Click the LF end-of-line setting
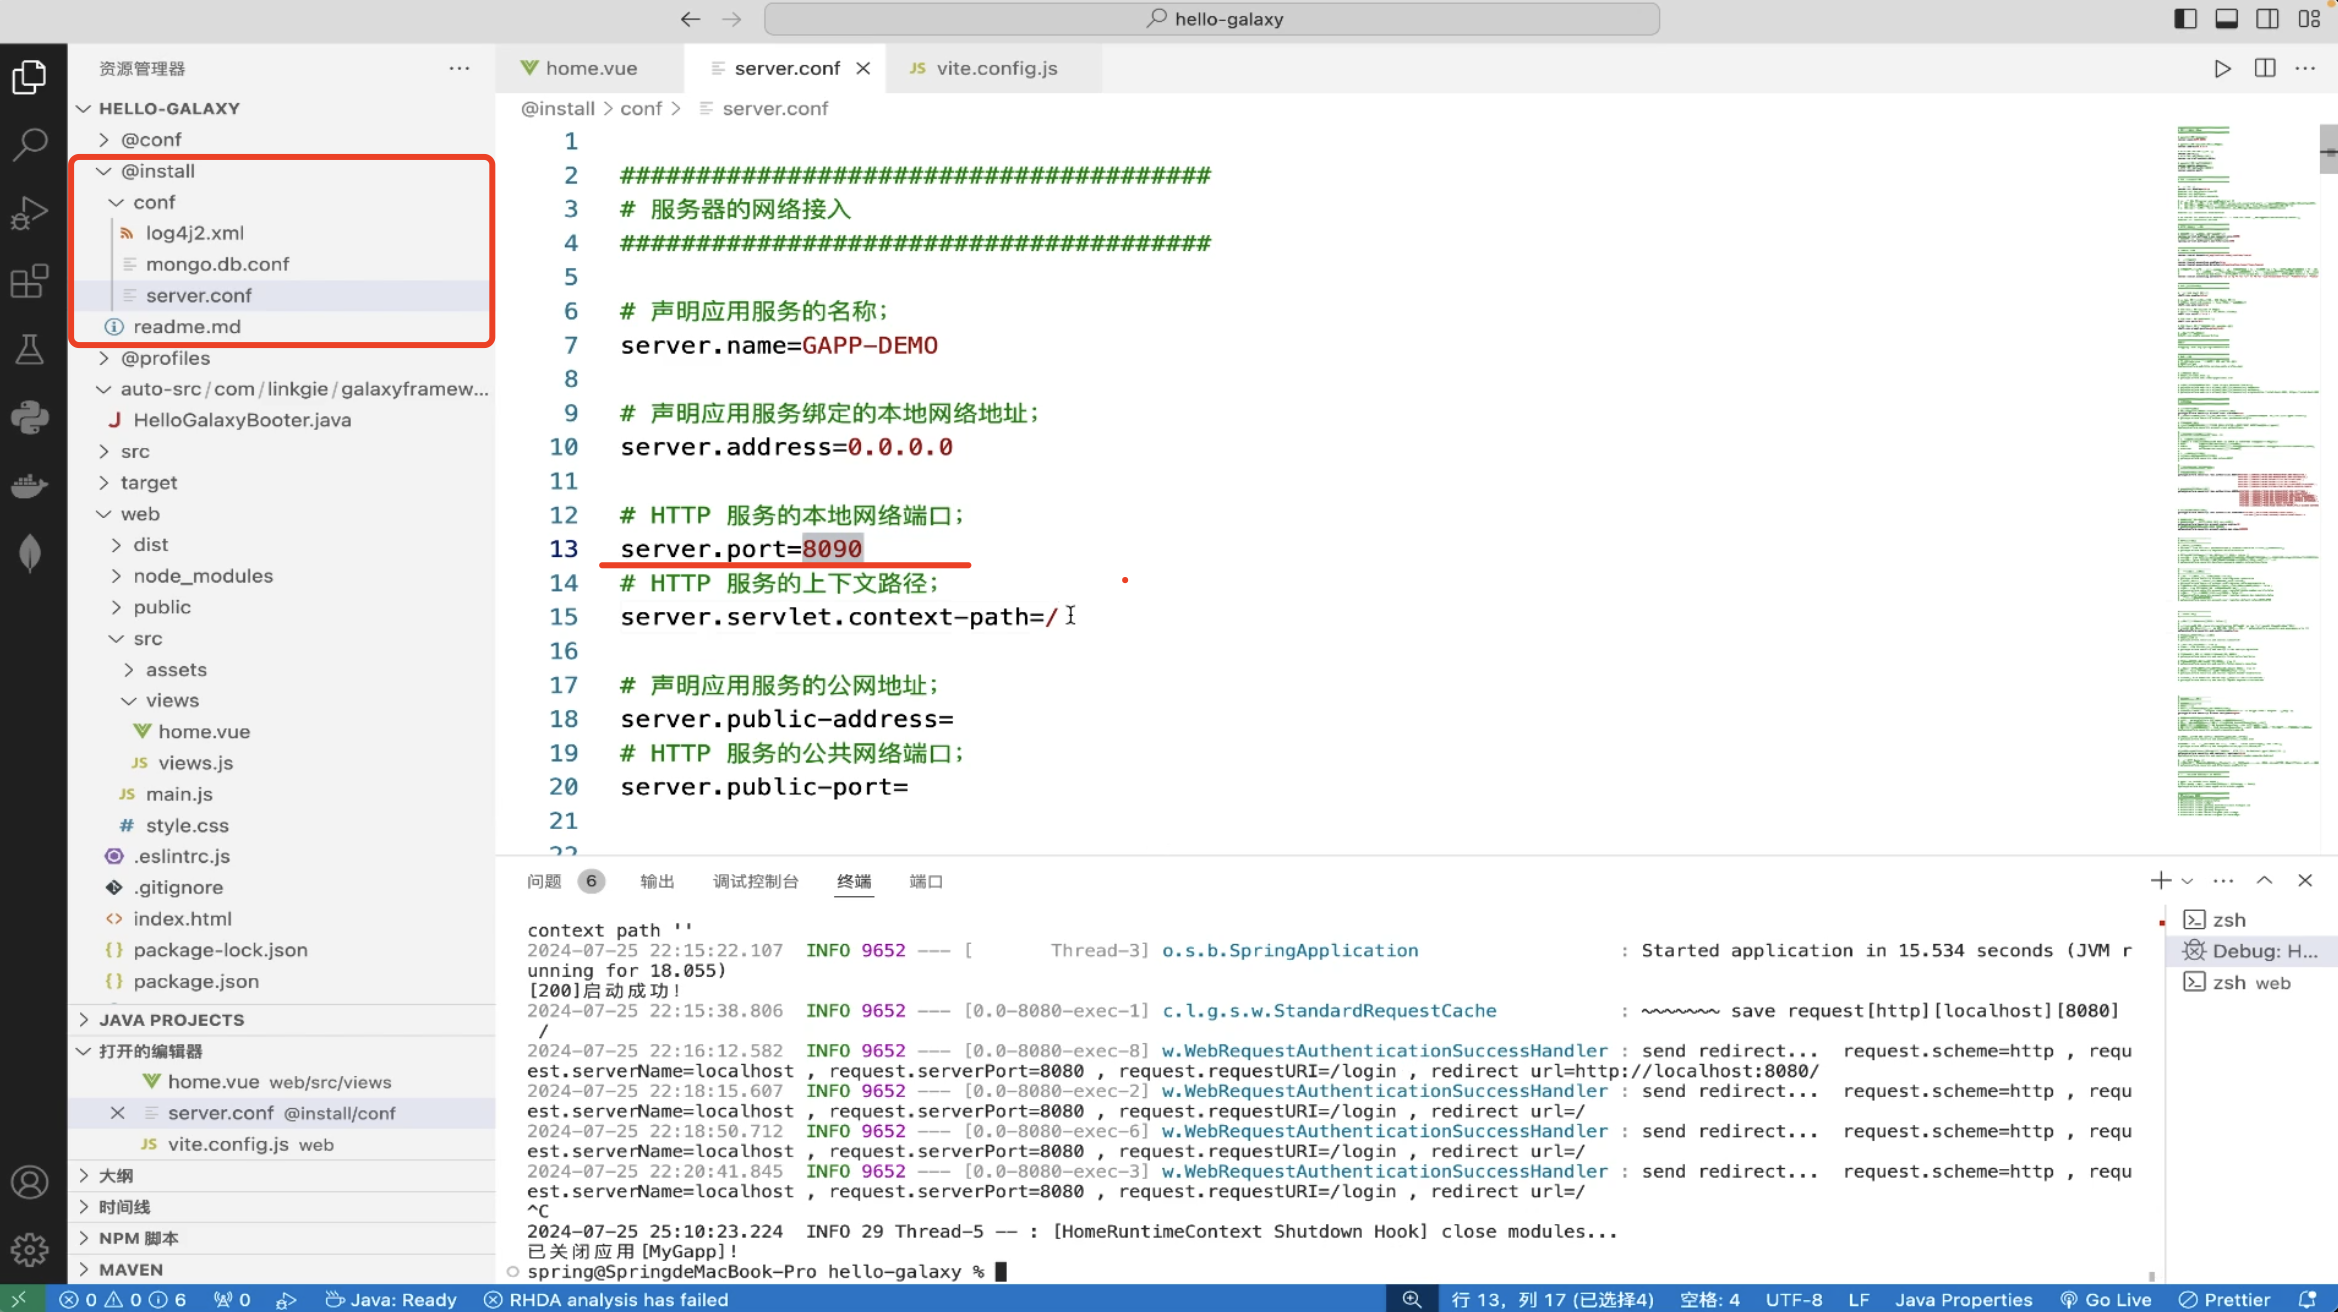The width and height of the screenshot is (2338, 1312). 1858,1299
